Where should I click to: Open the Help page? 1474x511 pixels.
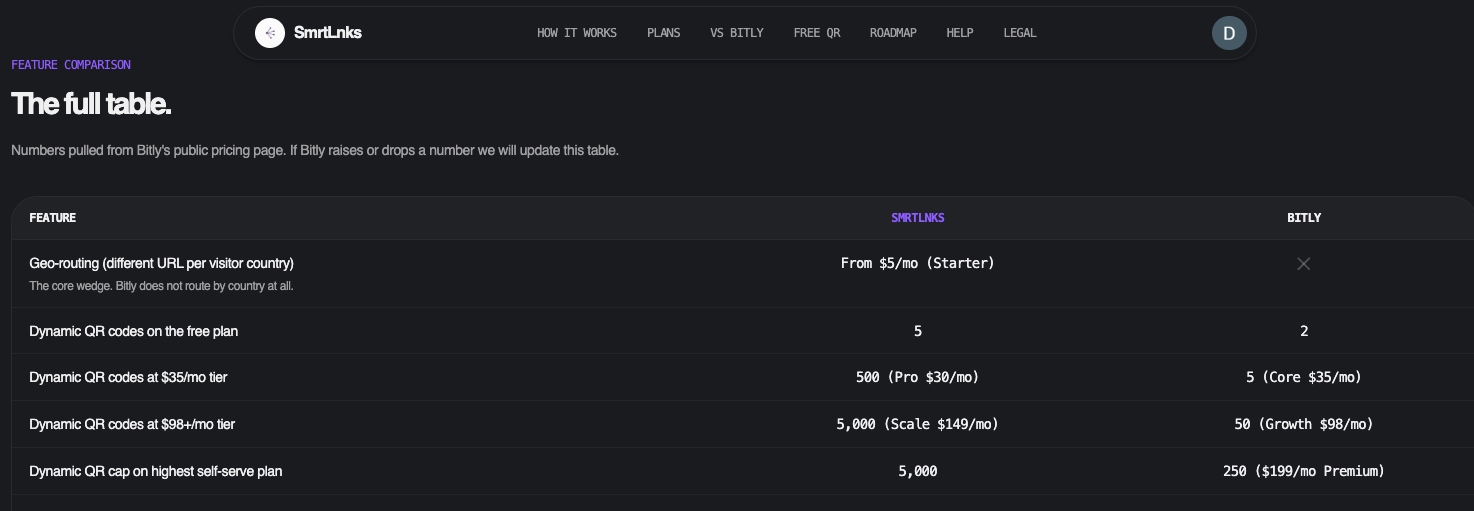click(x=960, y=33)
